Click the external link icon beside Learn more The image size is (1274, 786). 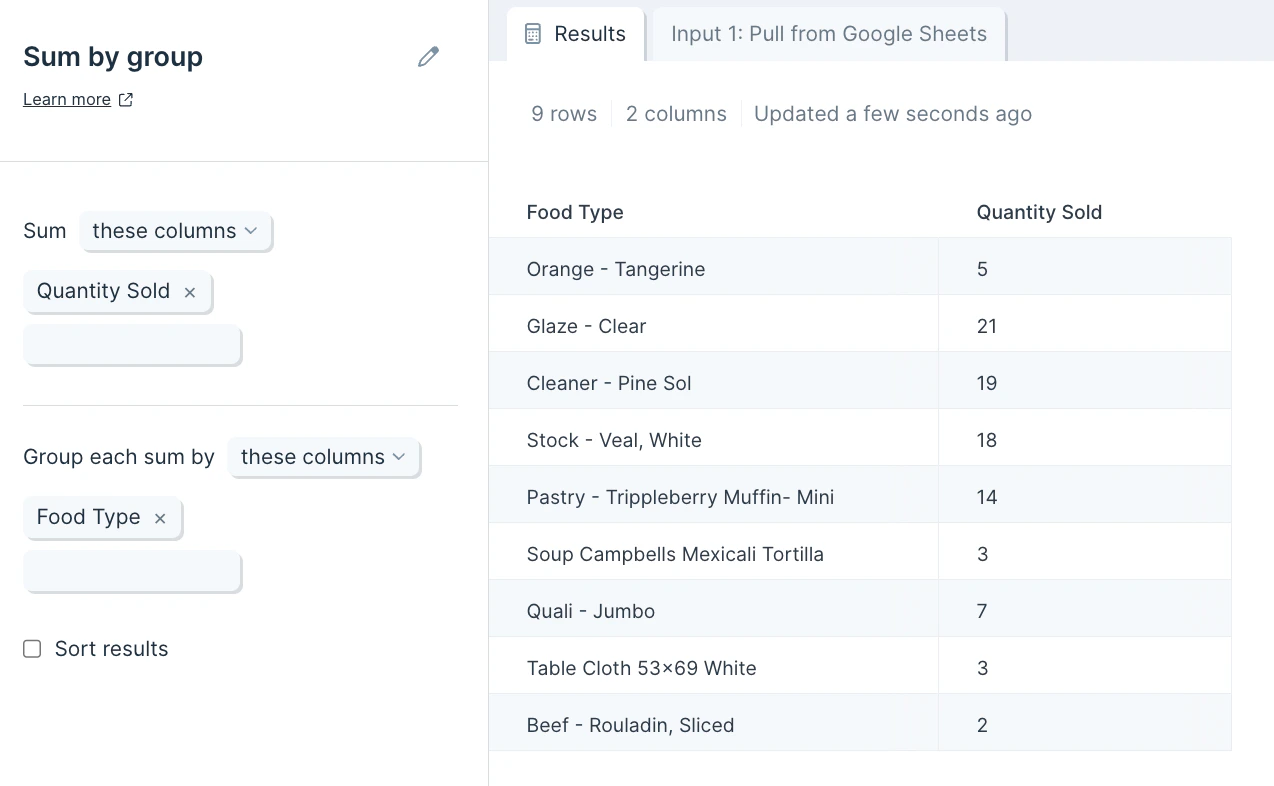[x=126, y=100]
